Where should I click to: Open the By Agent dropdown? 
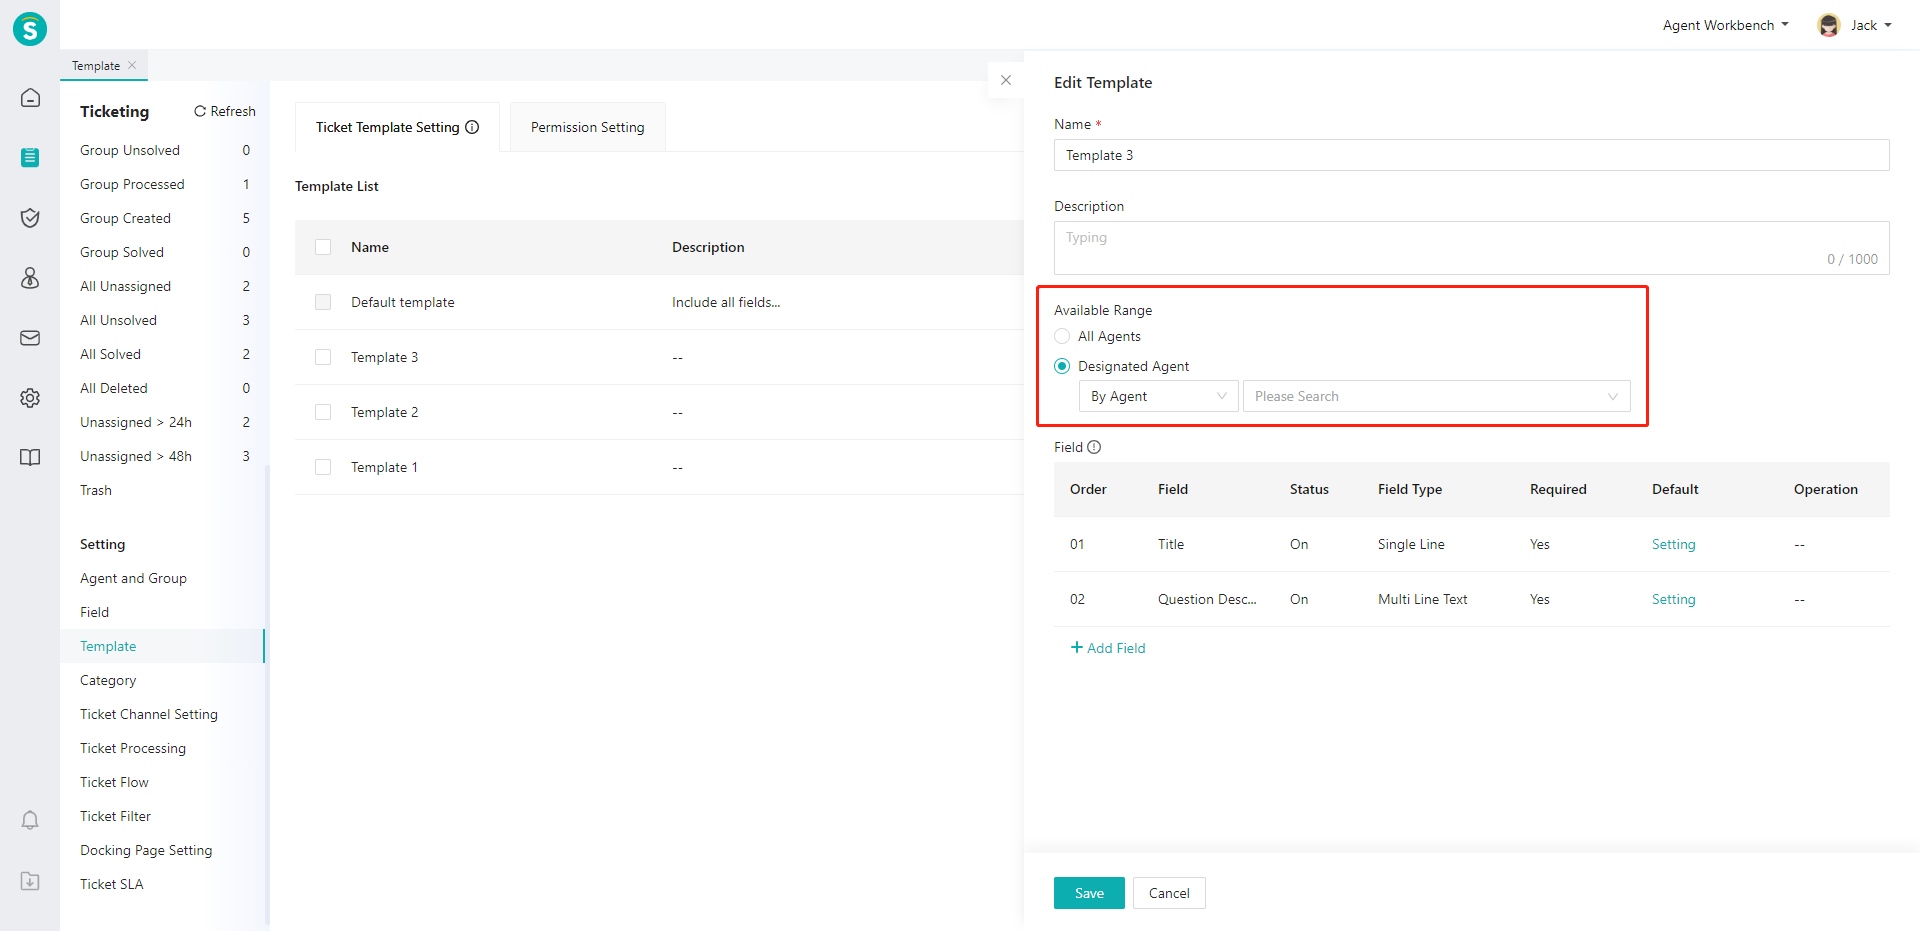pos(1158,396)
